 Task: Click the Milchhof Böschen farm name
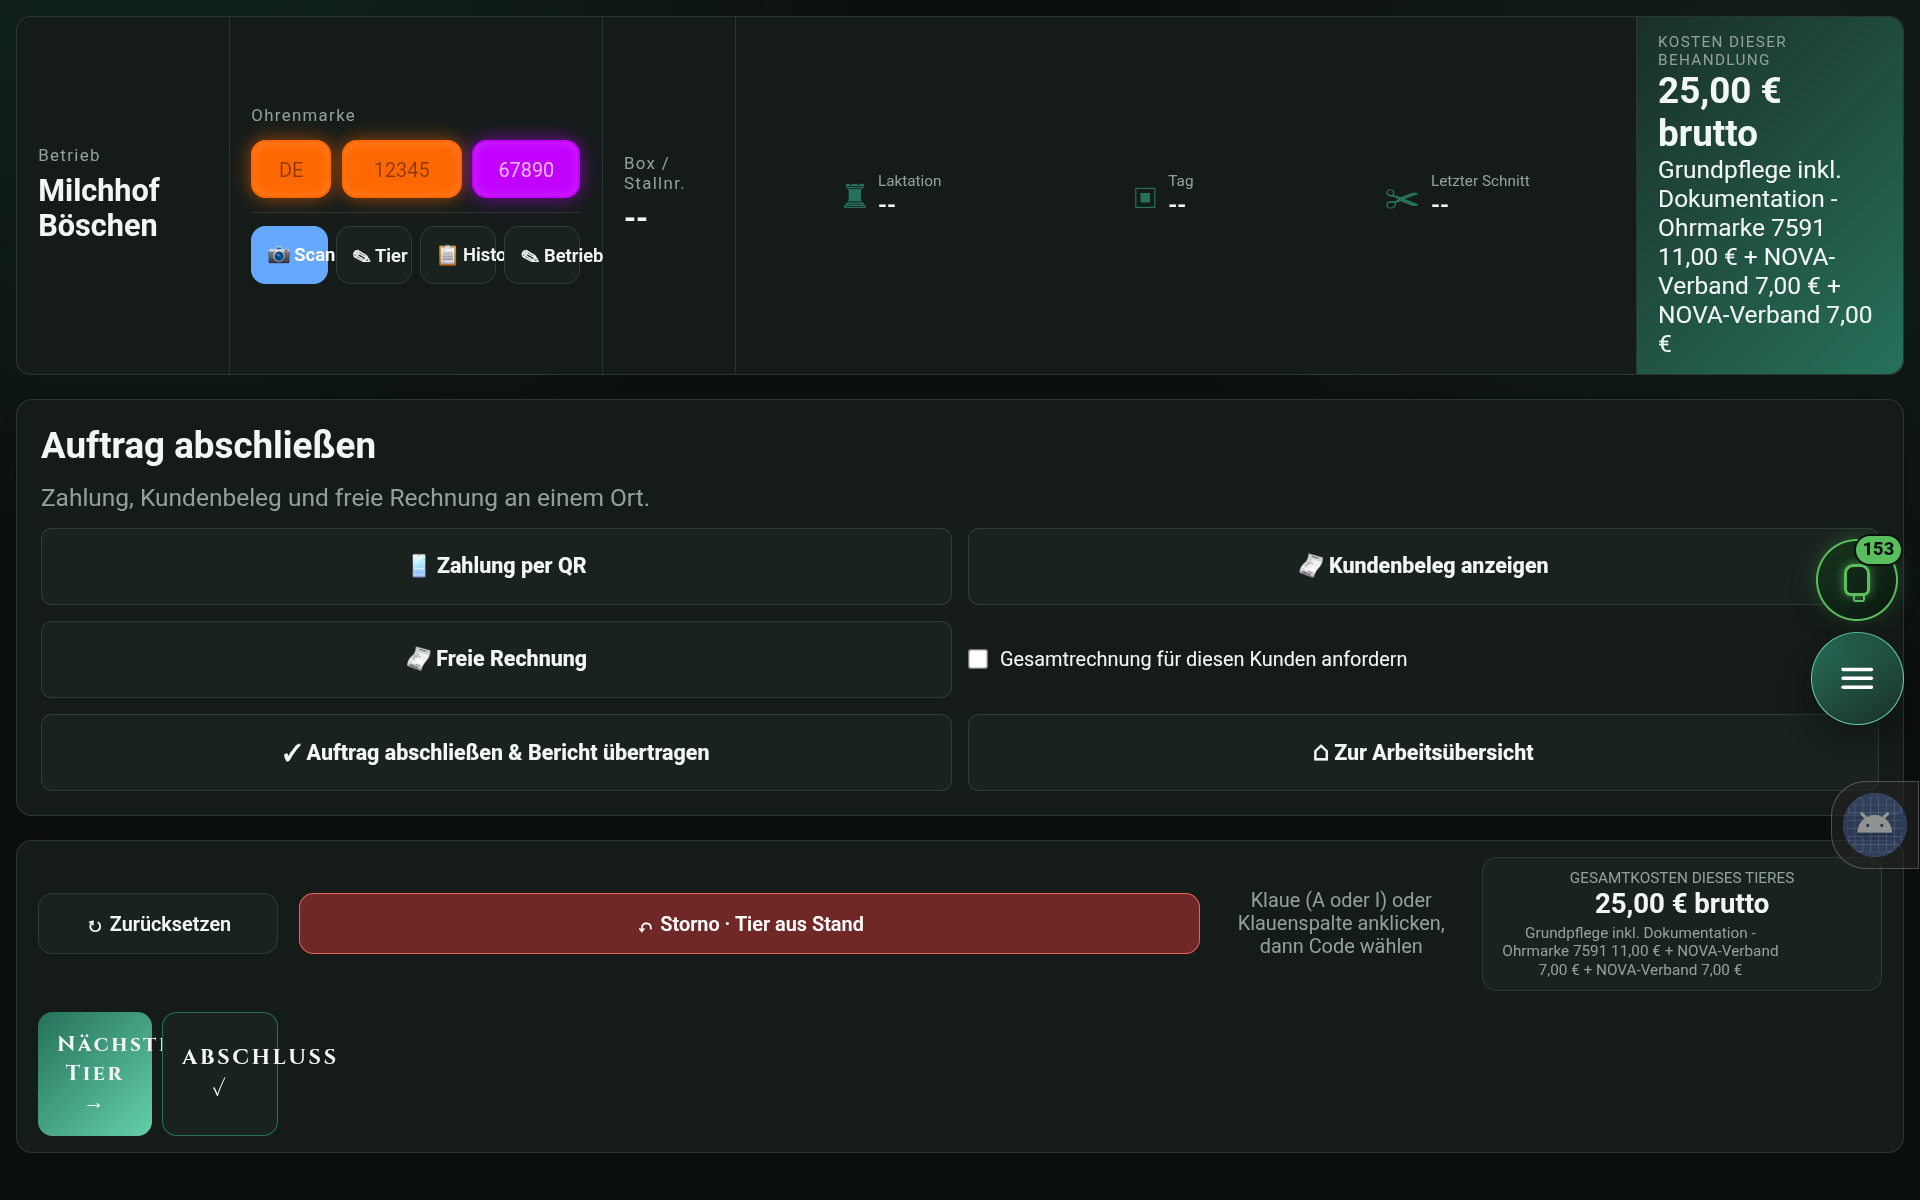(x=99, y=208)
